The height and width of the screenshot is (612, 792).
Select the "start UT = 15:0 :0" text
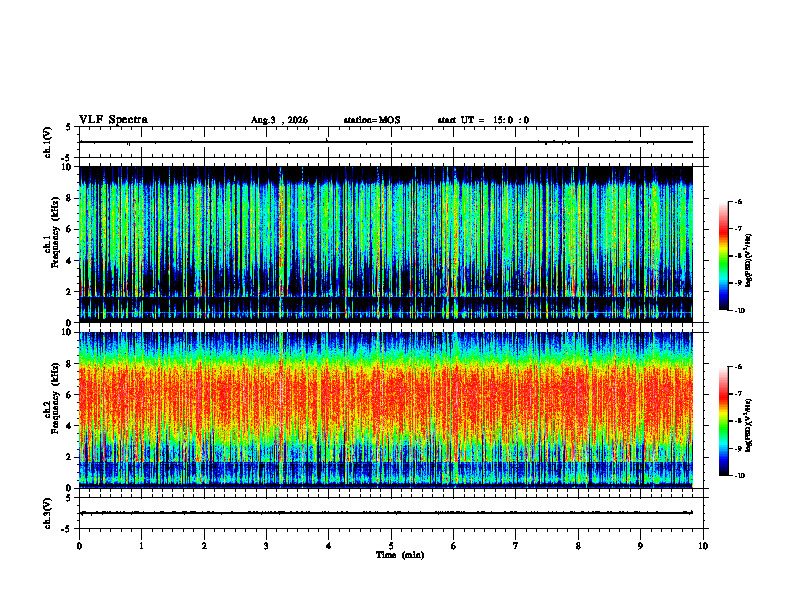pyautogui.click(x=483, y=120)
